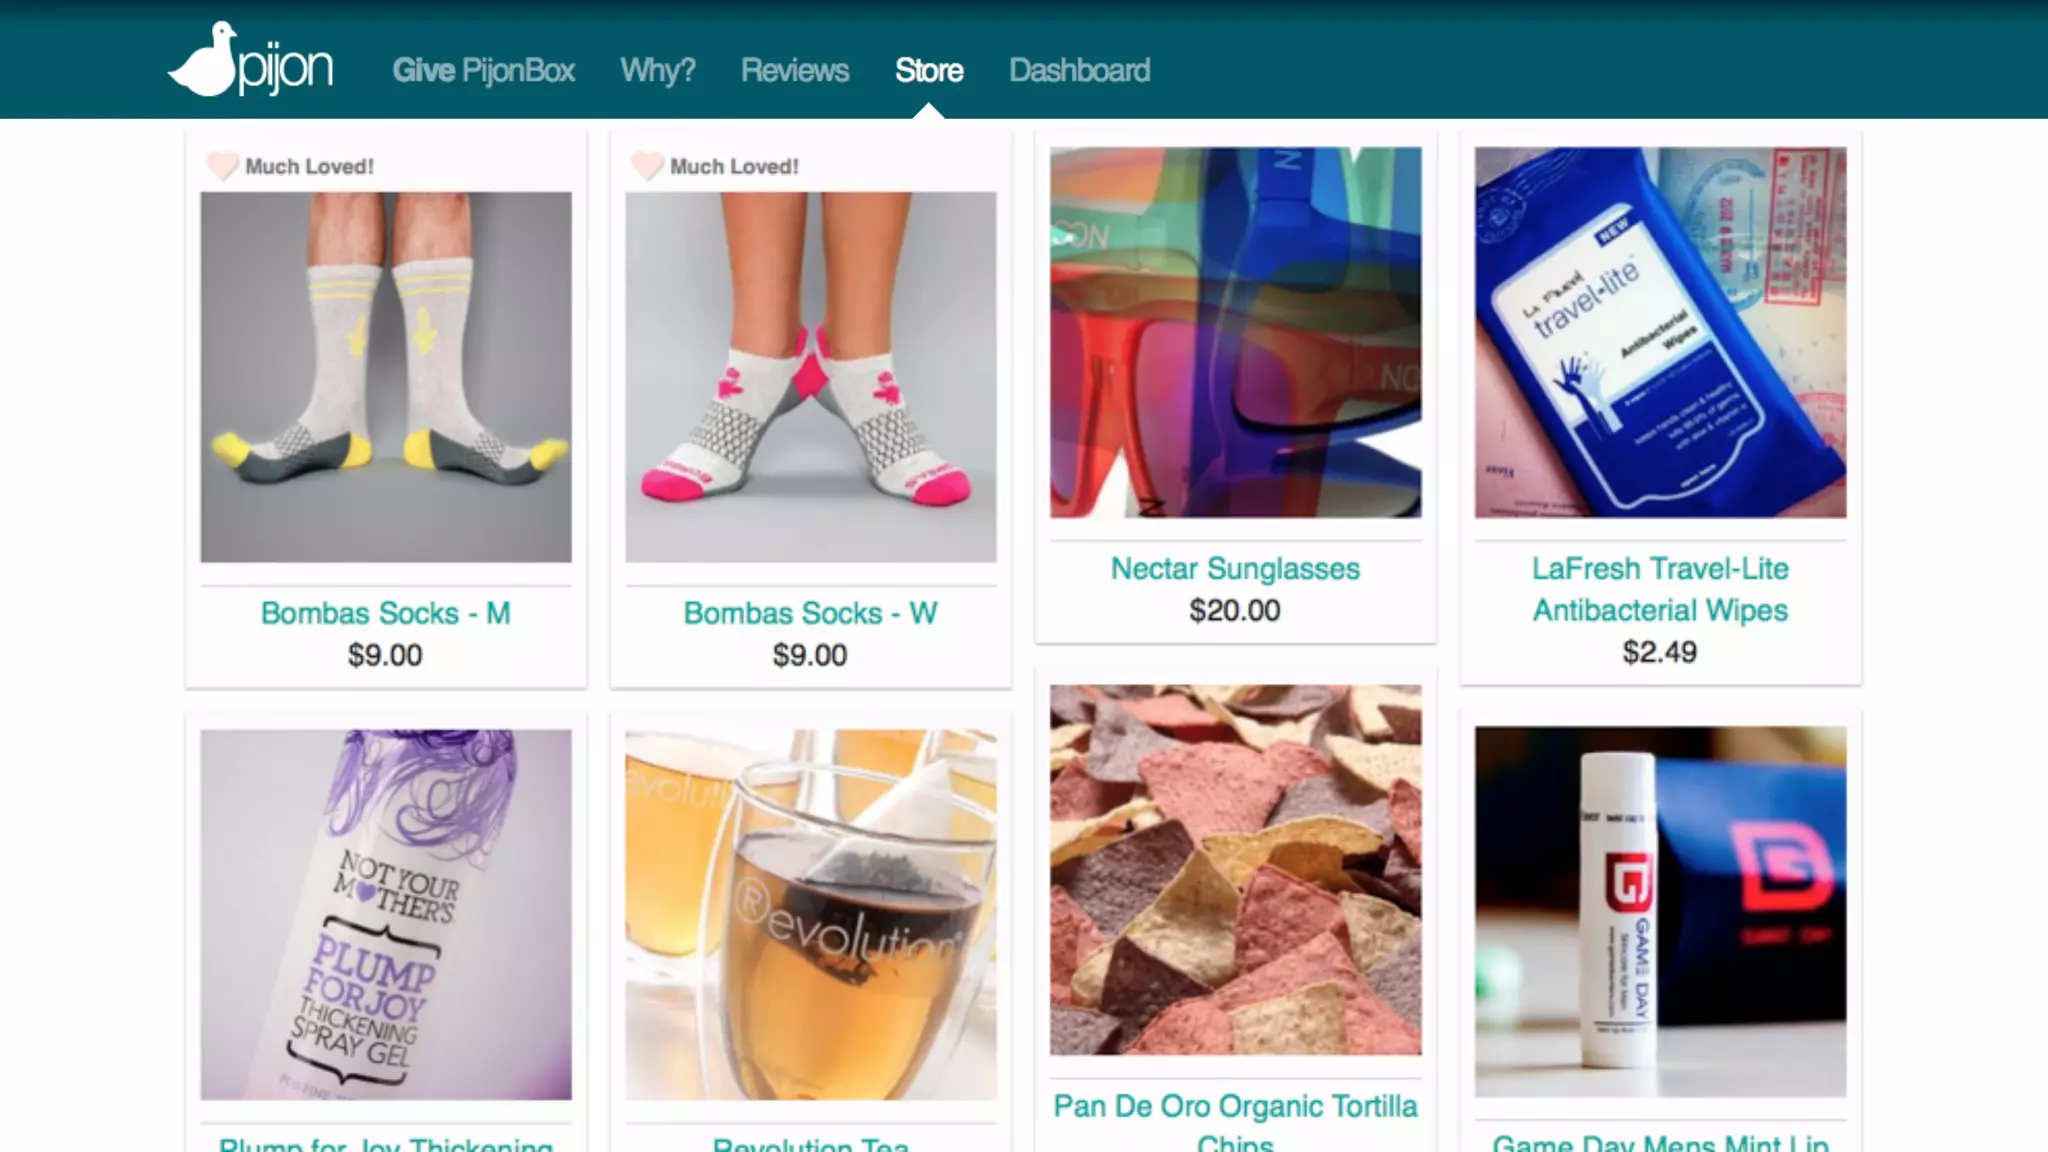This screenshot has height=1152, width=2048.
Task: Go to Reviews page
Action: pyautogui.click(x=794, y=70)
